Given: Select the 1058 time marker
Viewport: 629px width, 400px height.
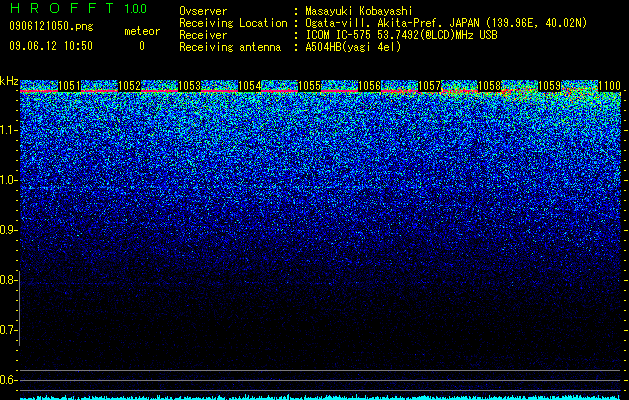Looking at the screenshot, I should [489, 85].
